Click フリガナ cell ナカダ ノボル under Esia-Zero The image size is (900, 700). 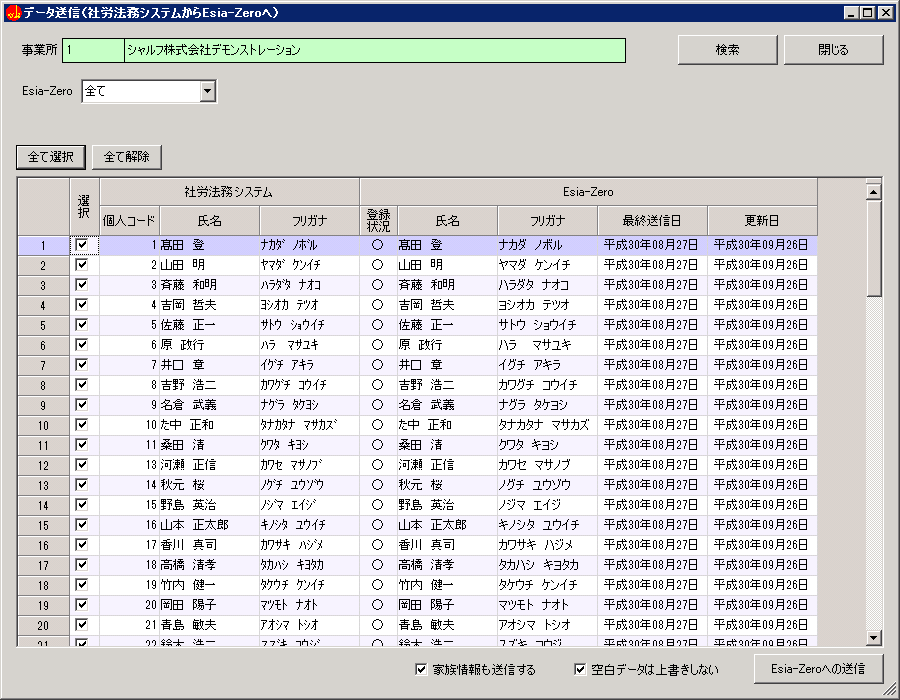[548, 245]
